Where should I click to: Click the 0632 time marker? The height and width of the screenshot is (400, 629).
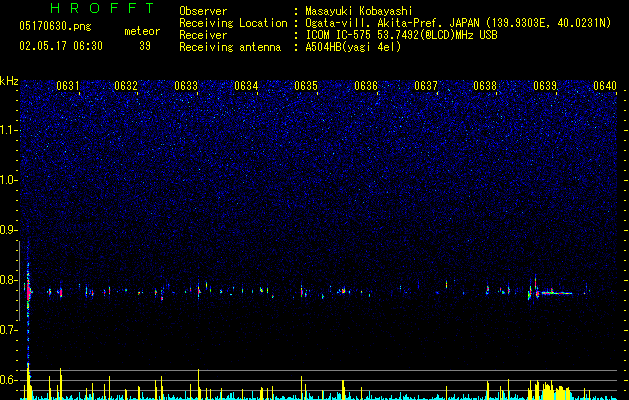pyautogui.click(x=126, y=85)
